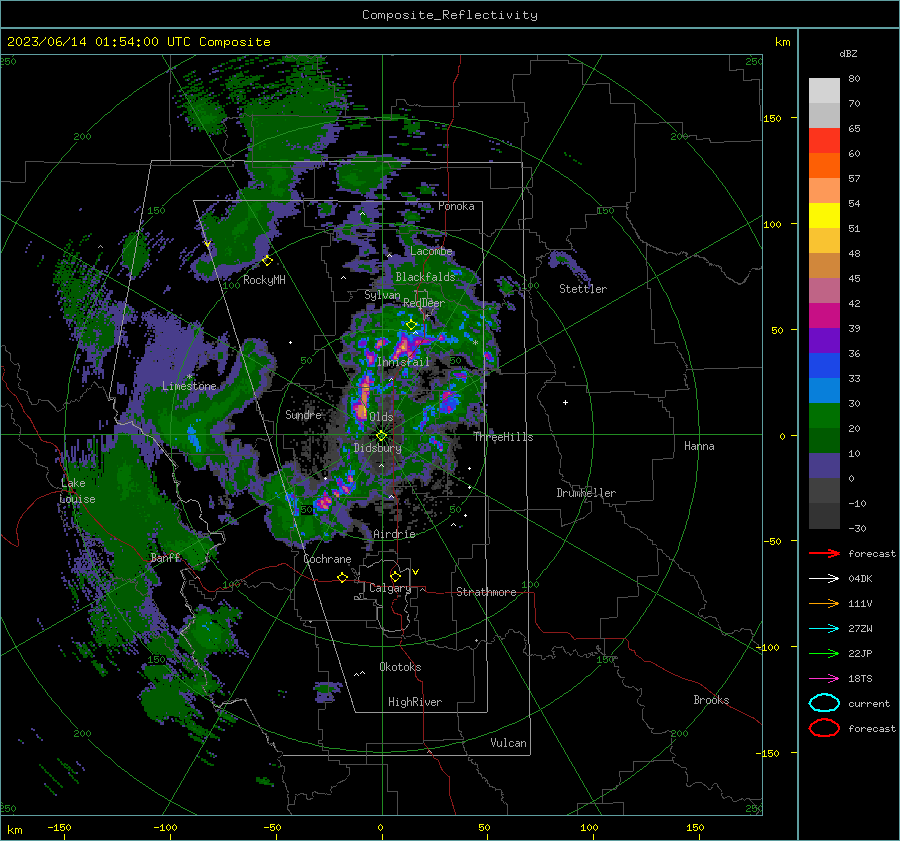Pick the magenta swatch between 42 and 39 dBZ

(x=824, y=315)
